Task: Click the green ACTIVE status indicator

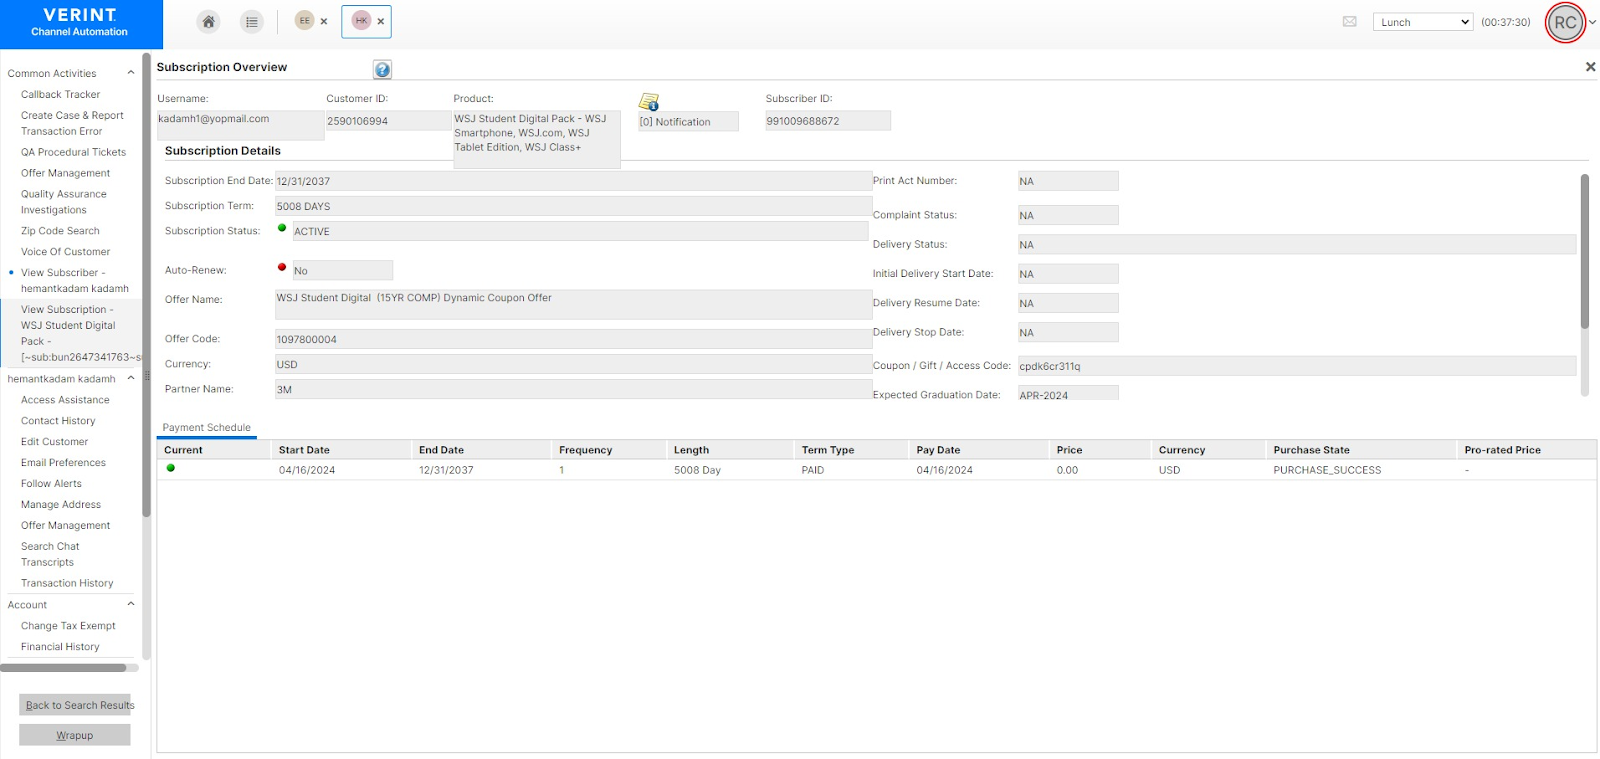Action: point(282,228)
